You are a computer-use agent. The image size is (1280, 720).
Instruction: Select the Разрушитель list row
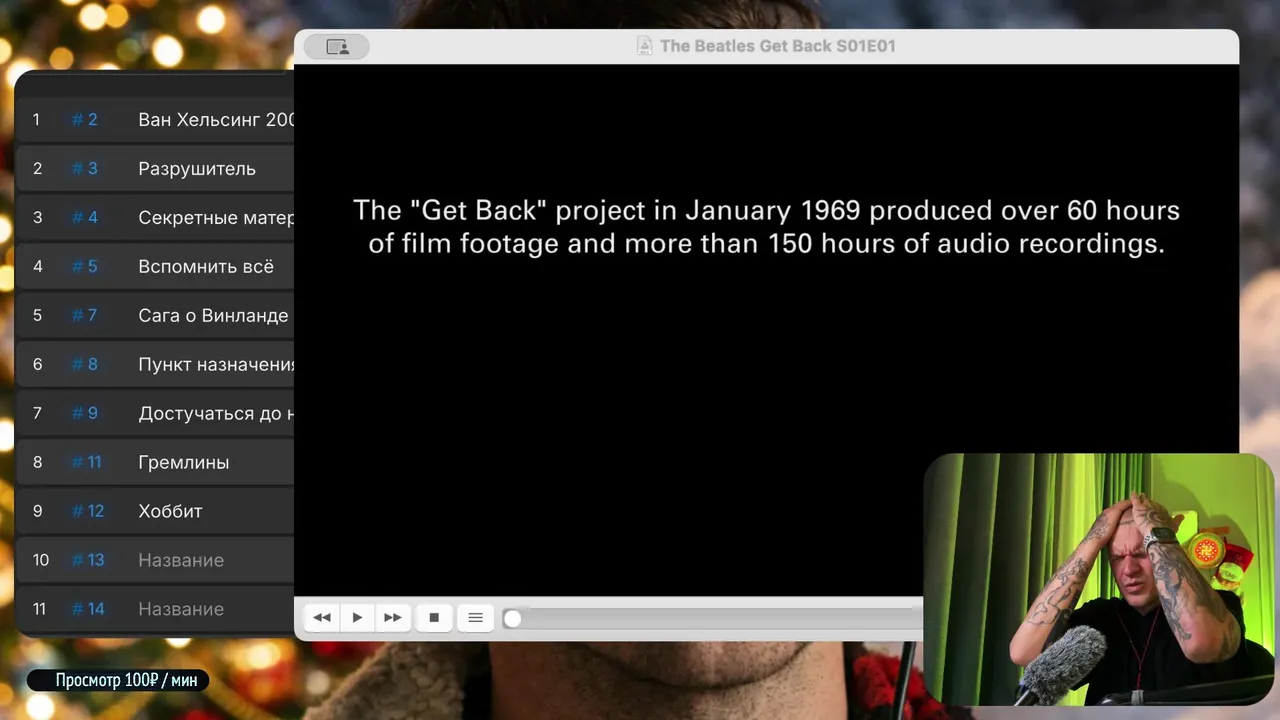(x=155, y=169)
